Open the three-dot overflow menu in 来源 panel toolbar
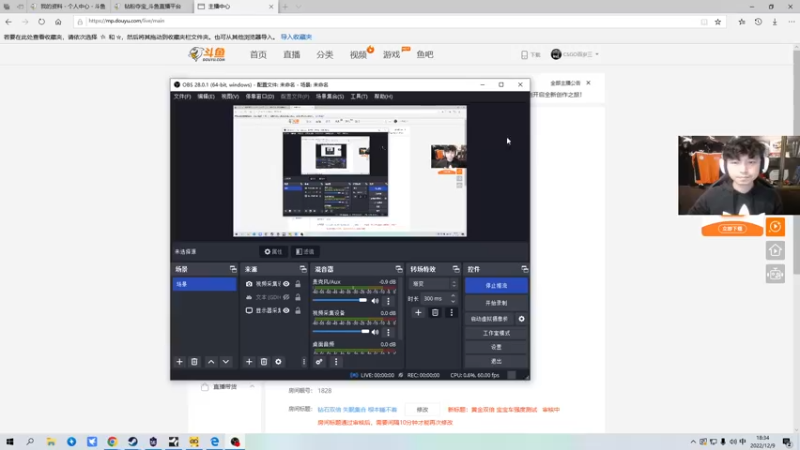800x450 pixels. tap(304, 362)
